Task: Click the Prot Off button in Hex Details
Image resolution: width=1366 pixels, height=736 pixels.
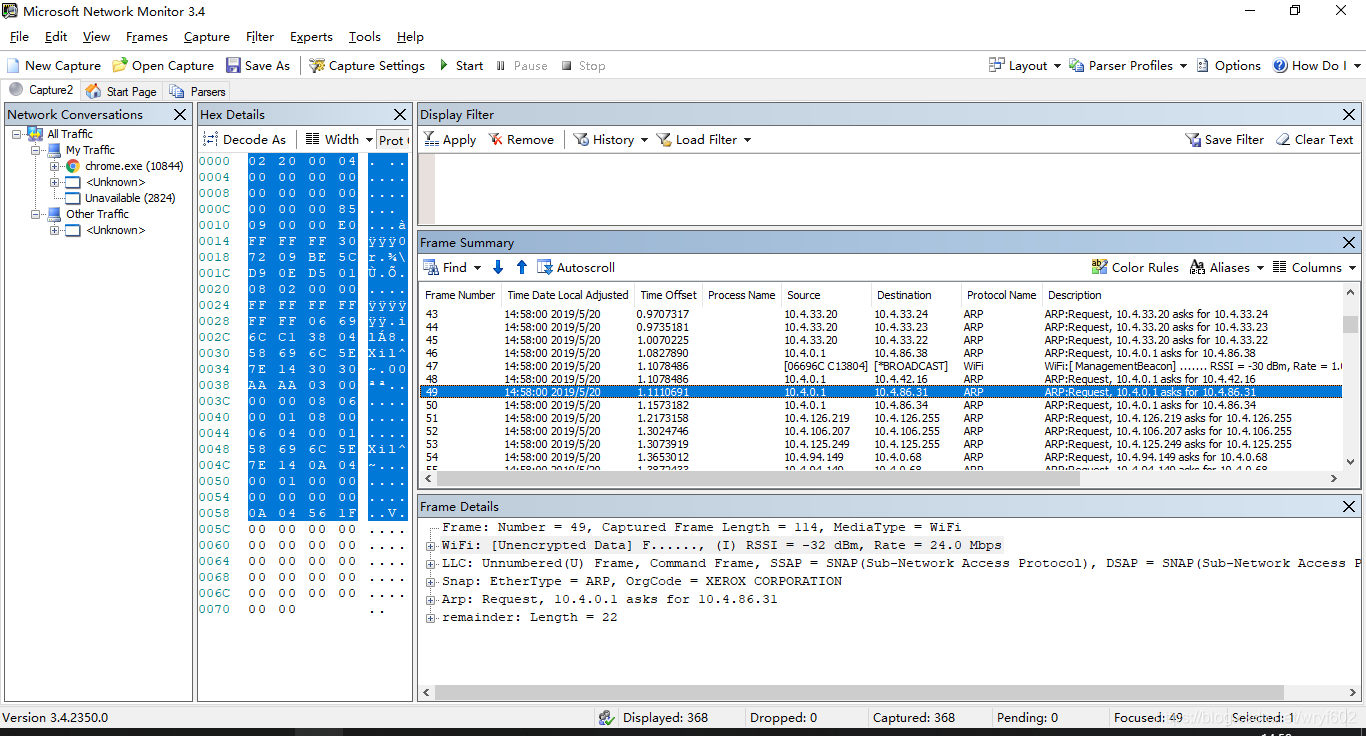Action: [x=393, y=140]
